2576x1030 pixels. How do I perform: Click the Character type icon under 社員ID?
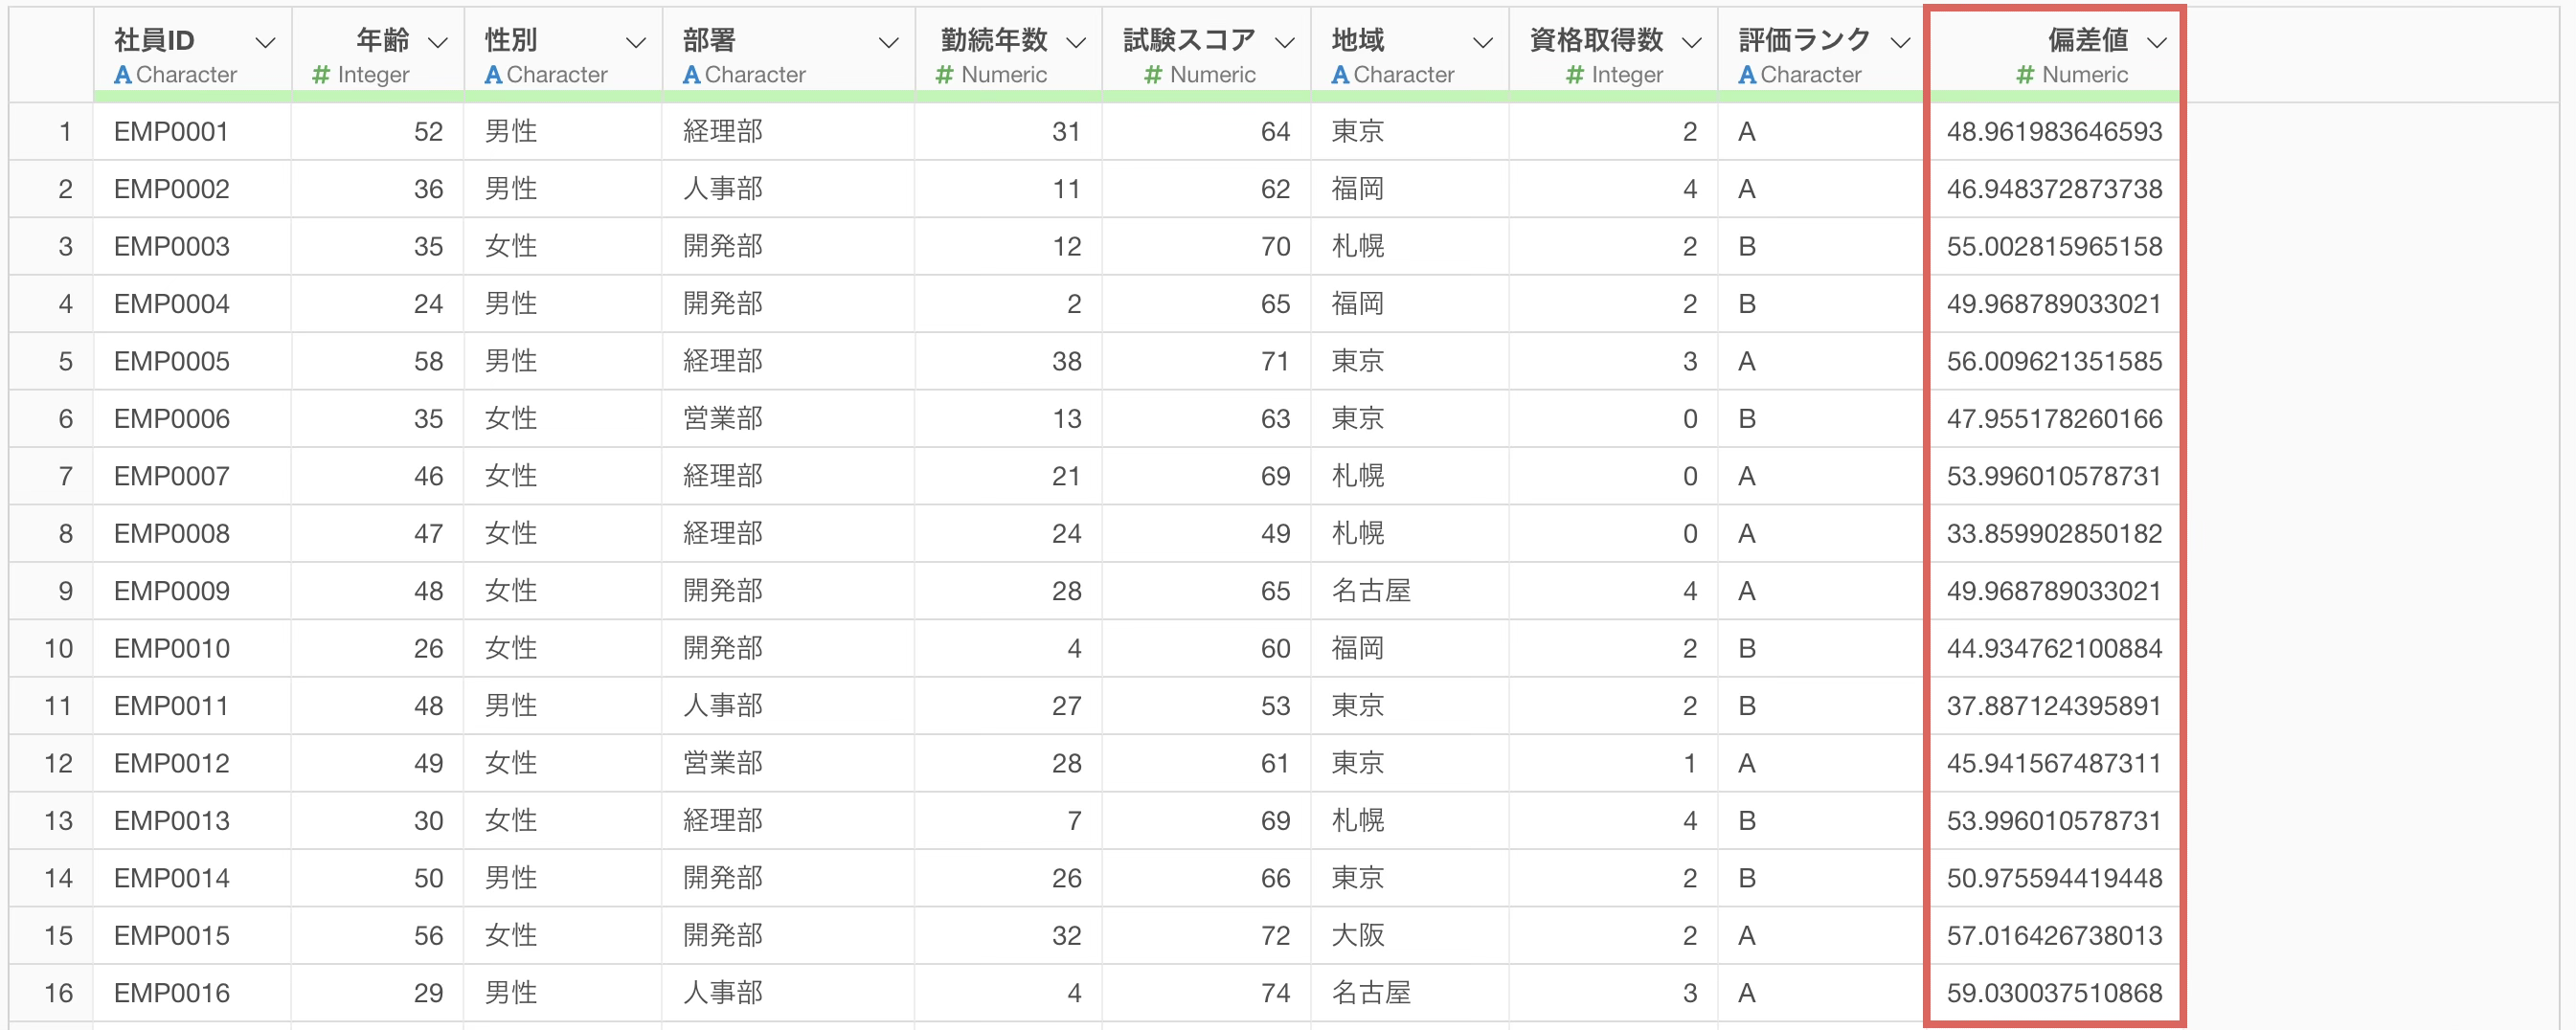click(123, 75)
